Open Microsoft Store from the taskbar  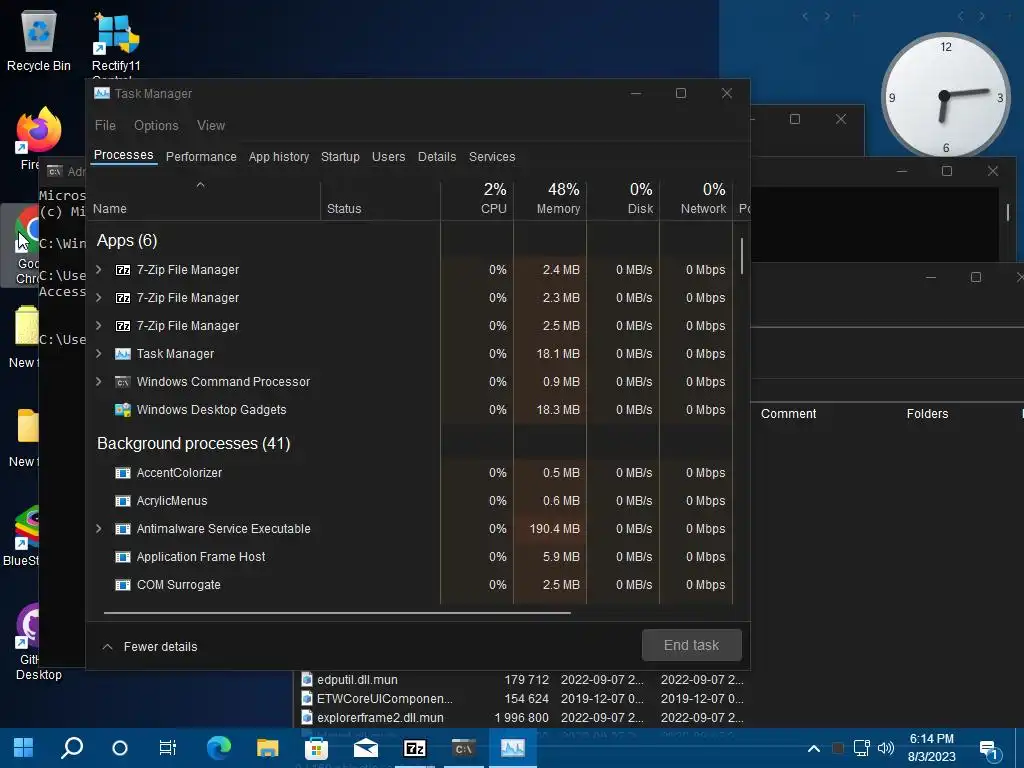point(316,748)
